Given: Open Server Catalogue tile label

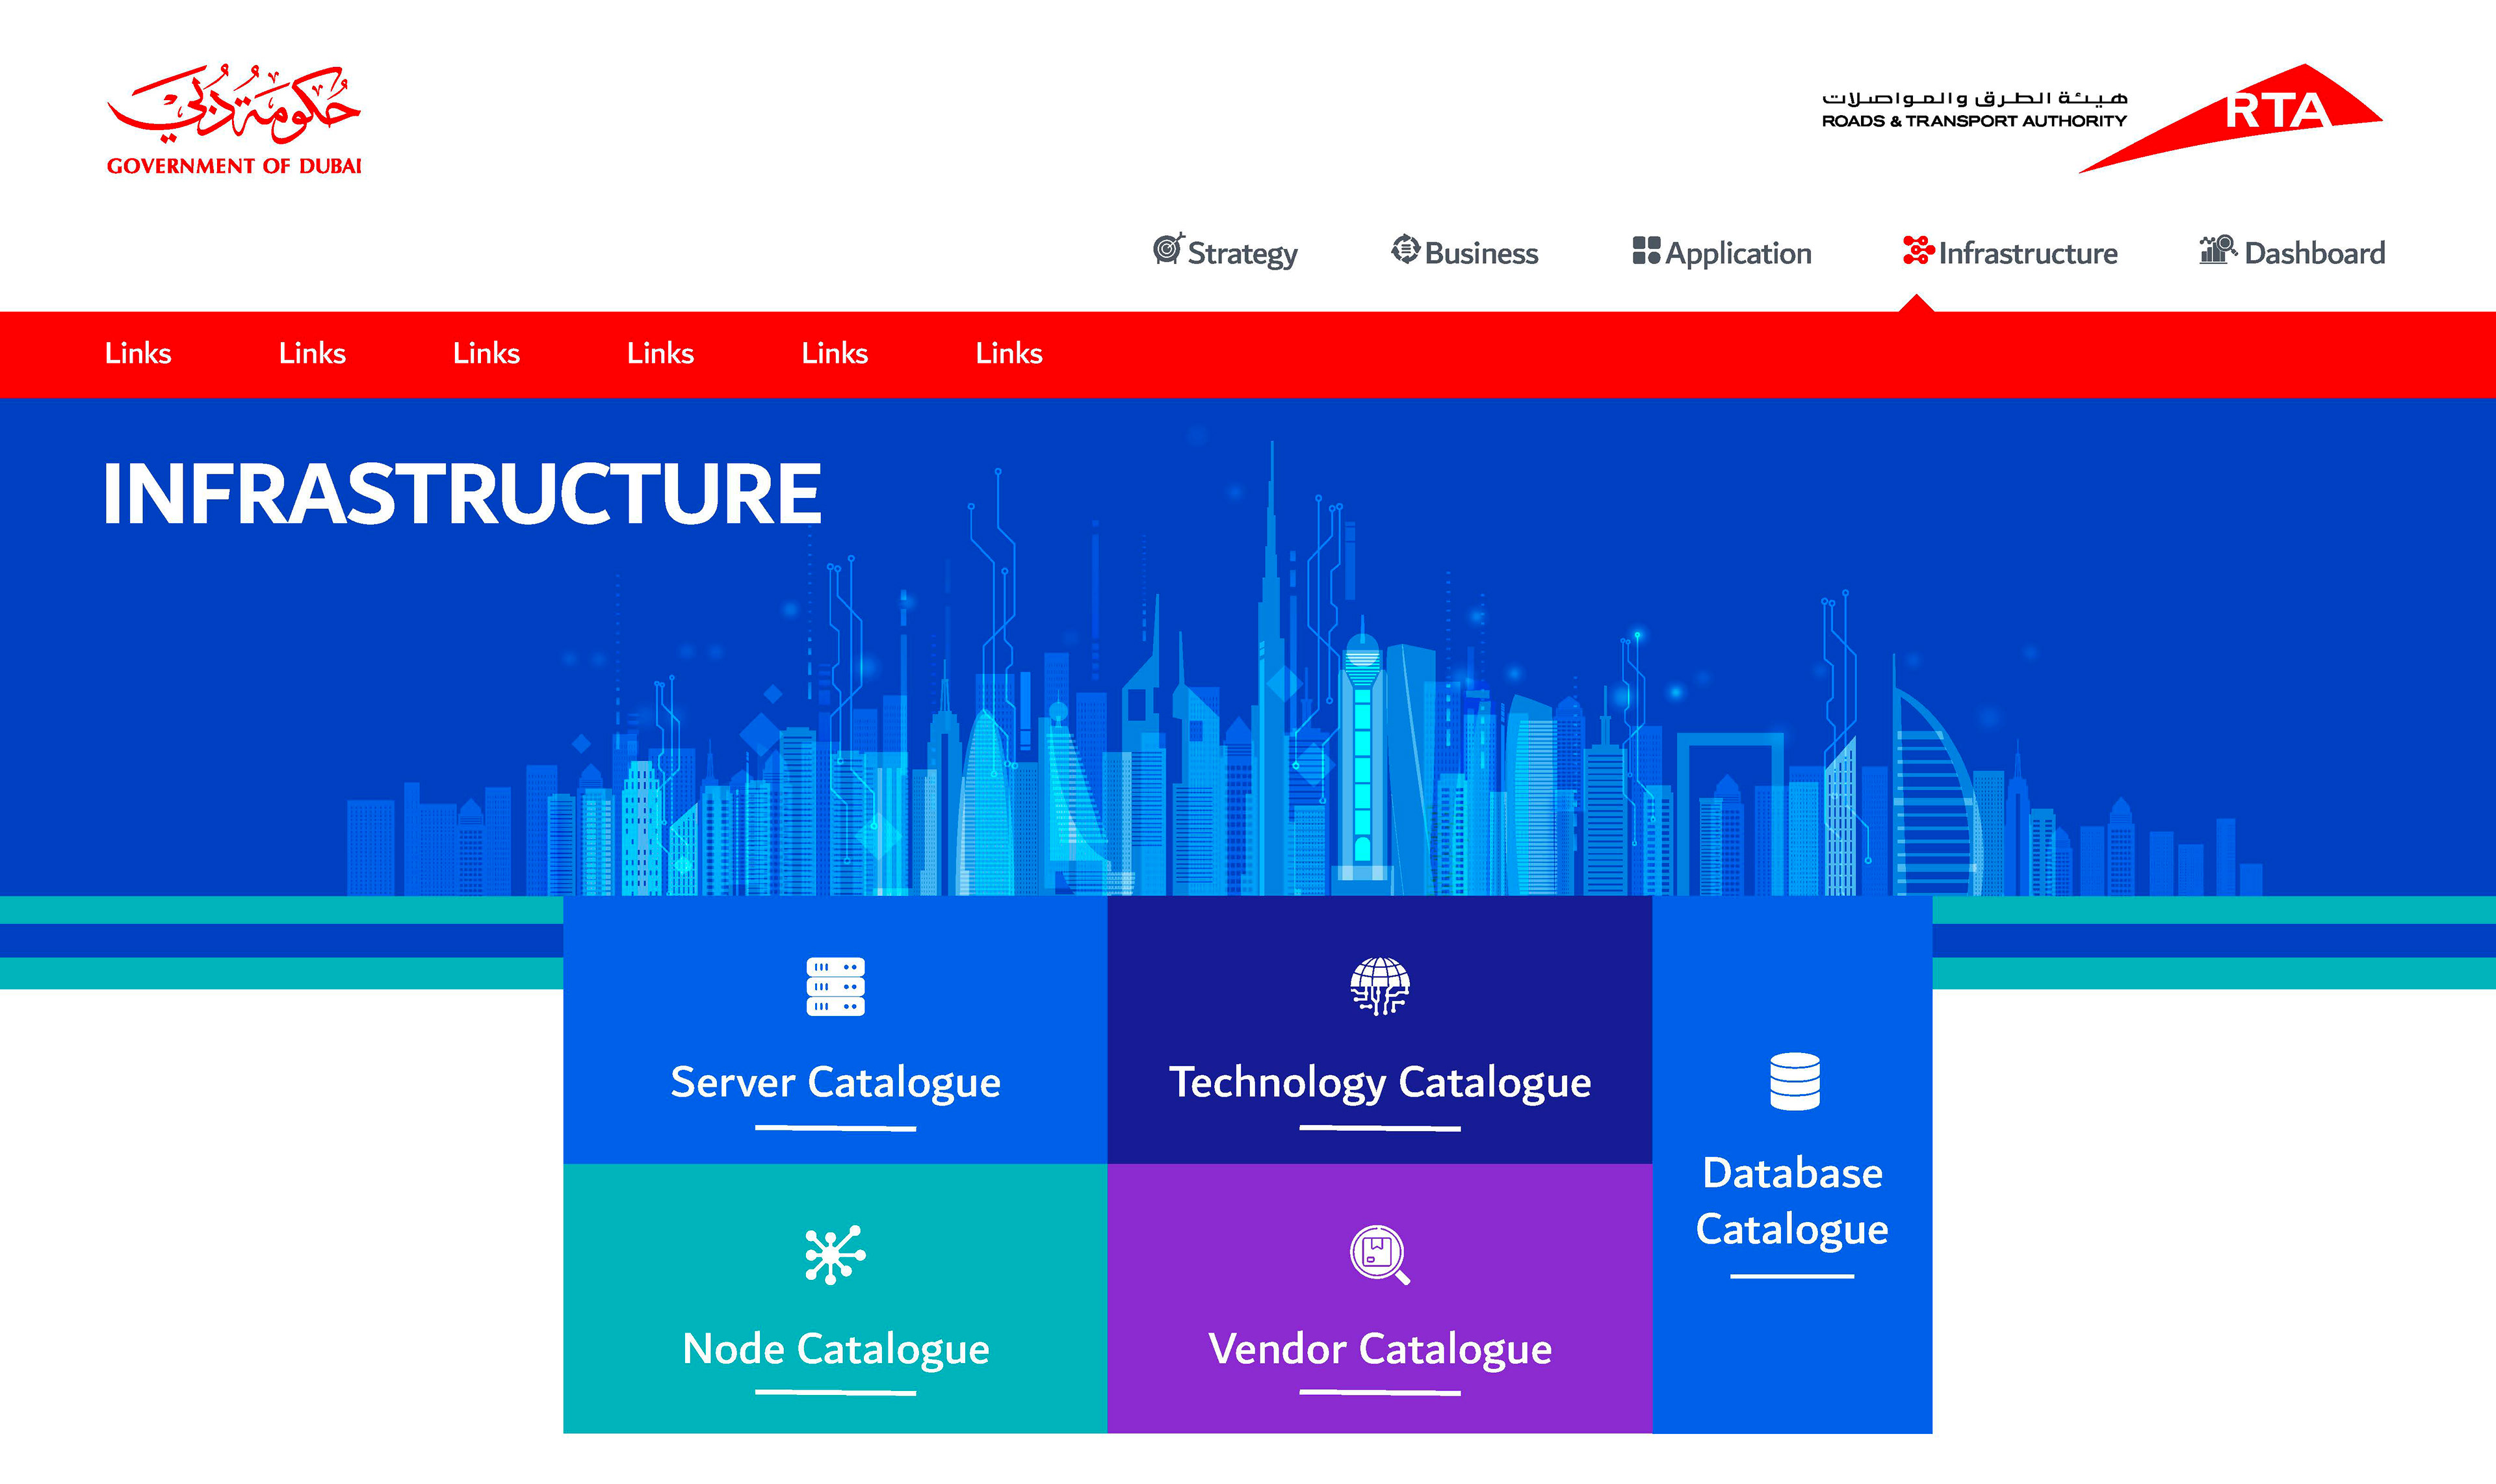Looking at the screenshot, I should pos(835,1082).
